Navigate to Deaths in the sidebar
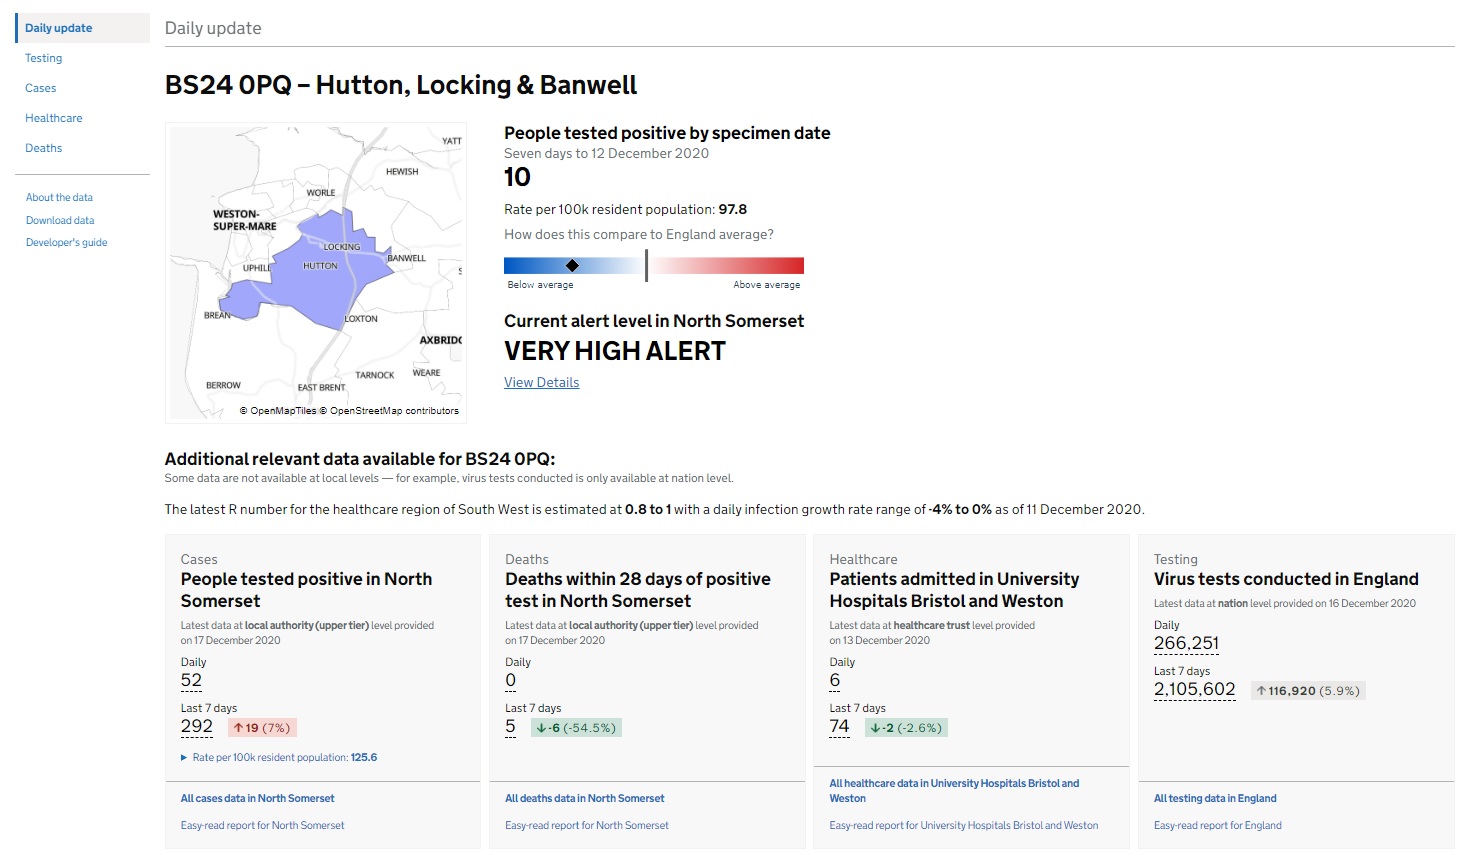1467x859 pixels. coord(44,148)
